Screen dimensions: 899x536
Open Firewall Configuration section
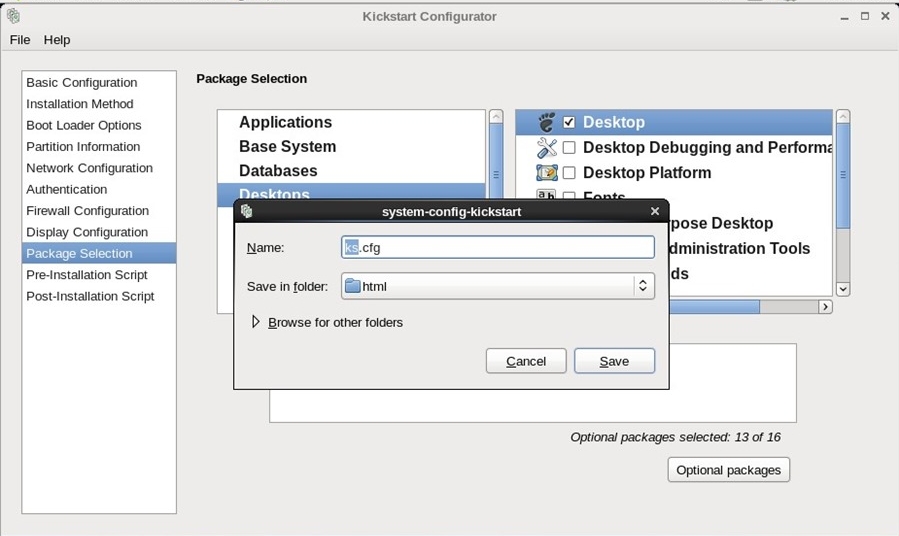point(99,211)
